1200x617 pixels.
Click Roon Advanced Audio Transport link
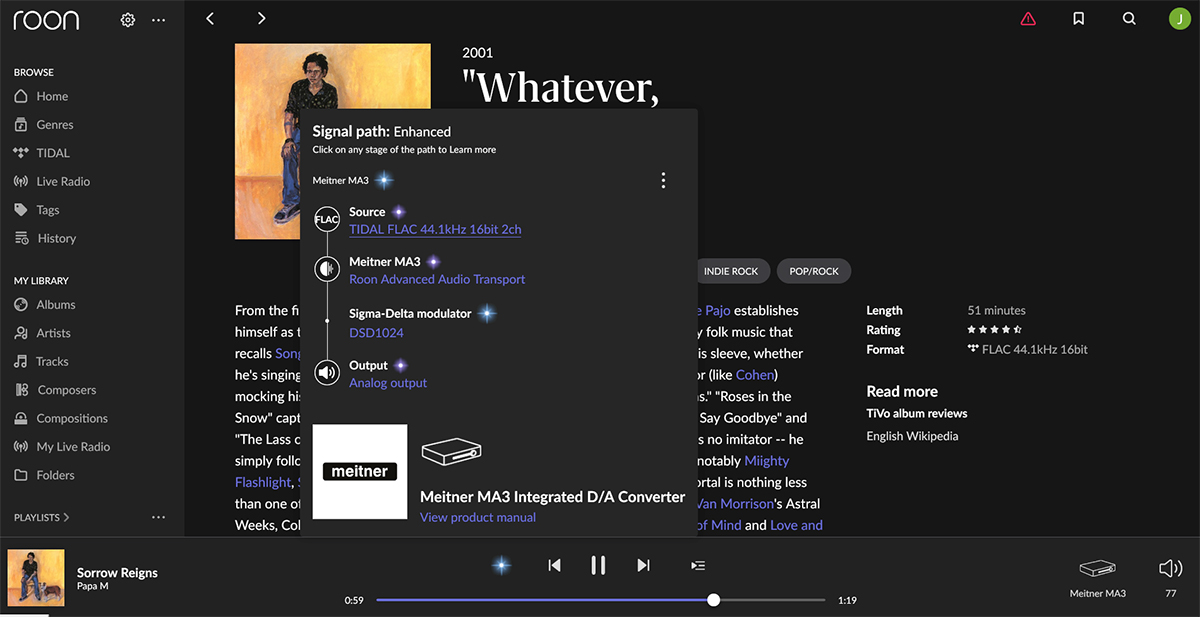[x=437, y=279]
